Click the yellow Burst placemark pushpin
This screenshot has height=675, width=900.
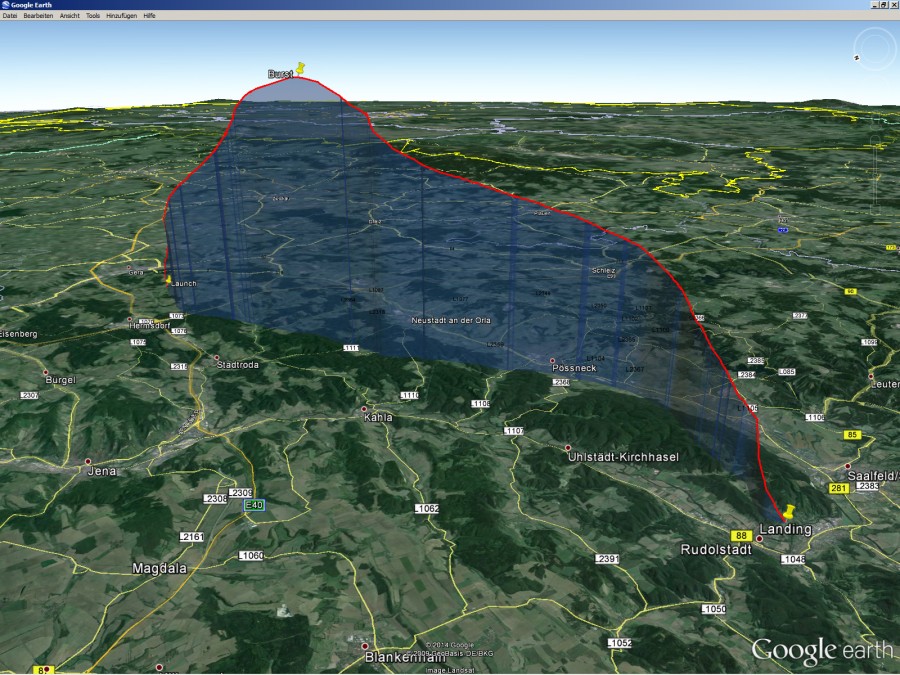pos(300,66)
